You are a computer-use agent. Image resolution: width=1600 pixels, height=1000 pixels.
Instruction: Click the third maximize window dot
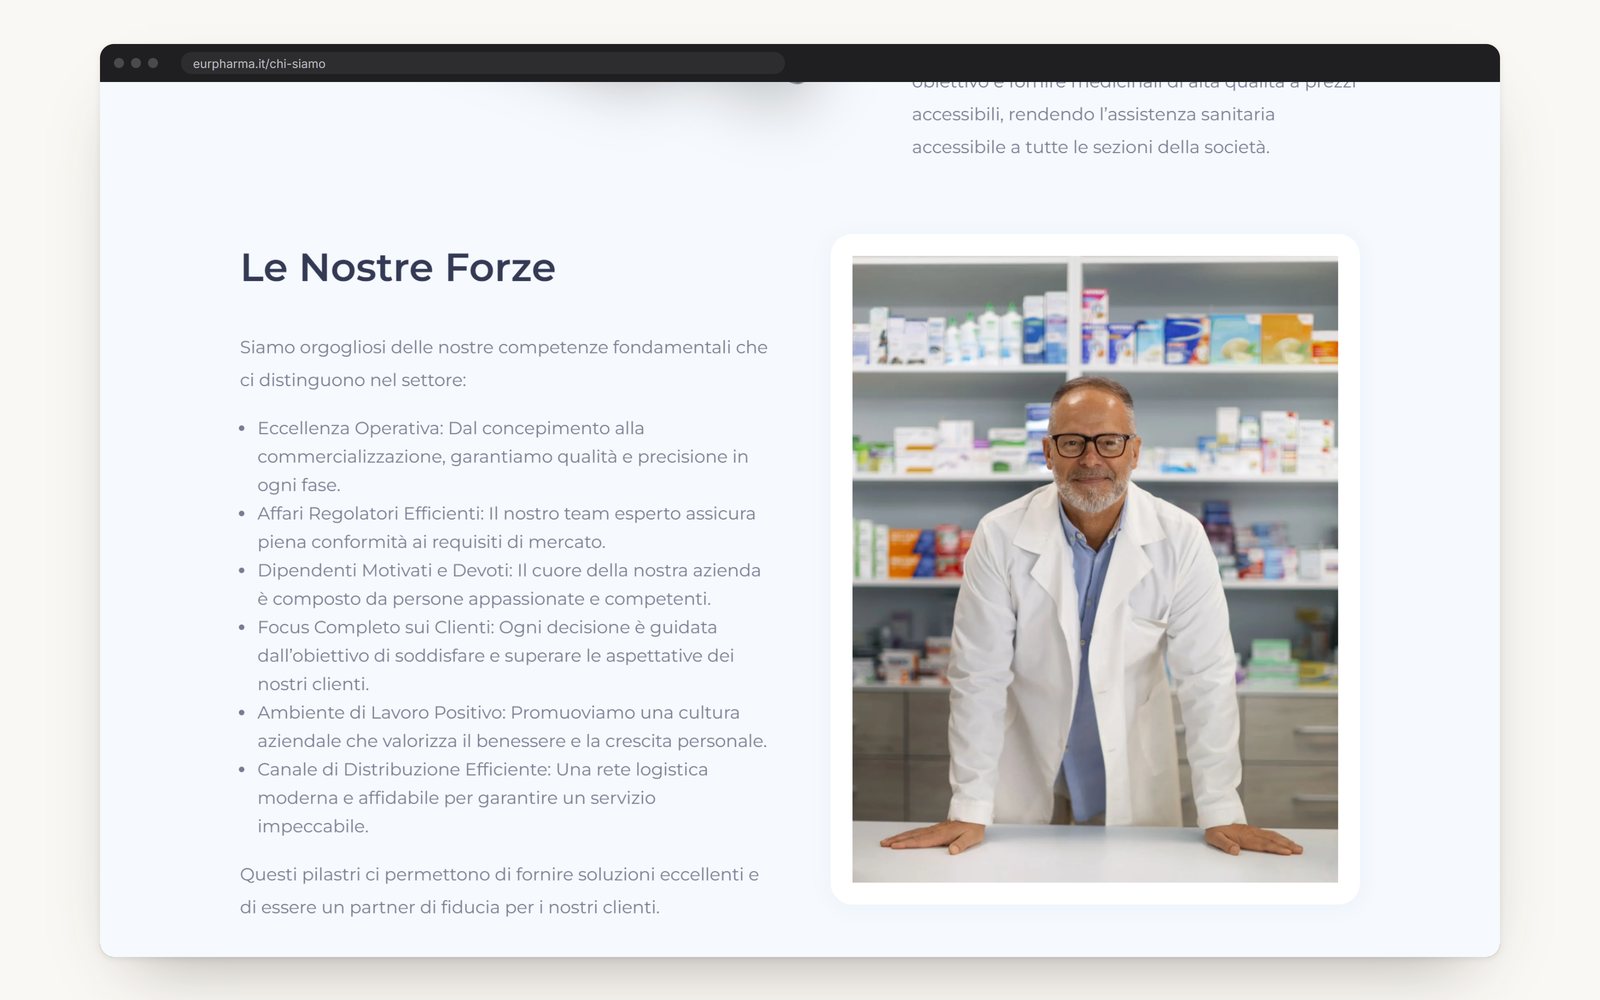pos(153,63)
